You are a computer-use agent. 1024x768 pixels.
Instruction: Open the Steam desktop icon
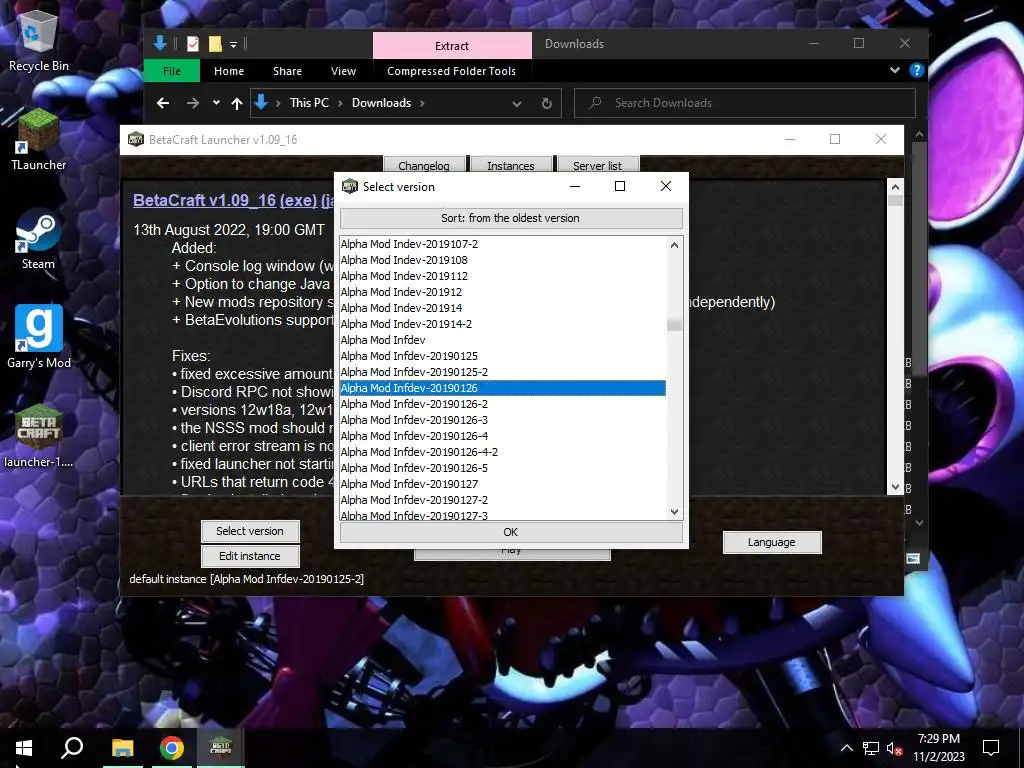click(x=39, y=239)
